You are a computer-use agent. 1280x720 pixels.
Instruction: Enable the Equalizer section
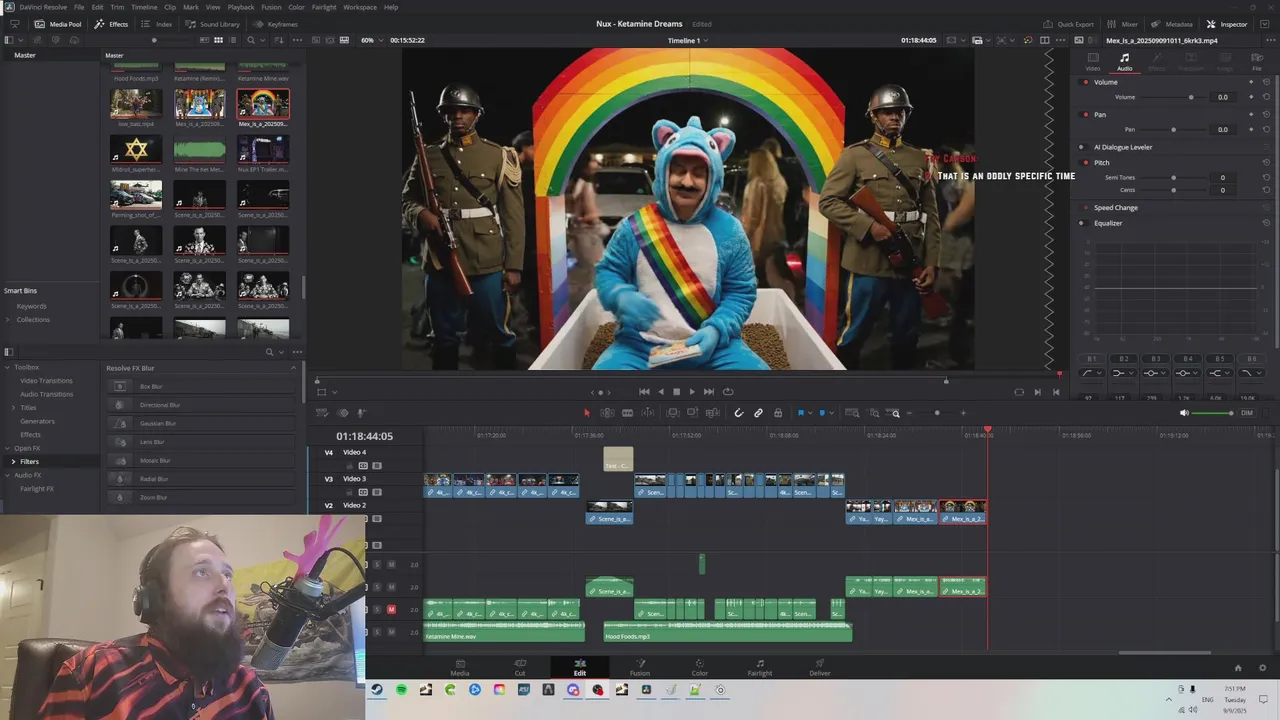coord(1082,223)
